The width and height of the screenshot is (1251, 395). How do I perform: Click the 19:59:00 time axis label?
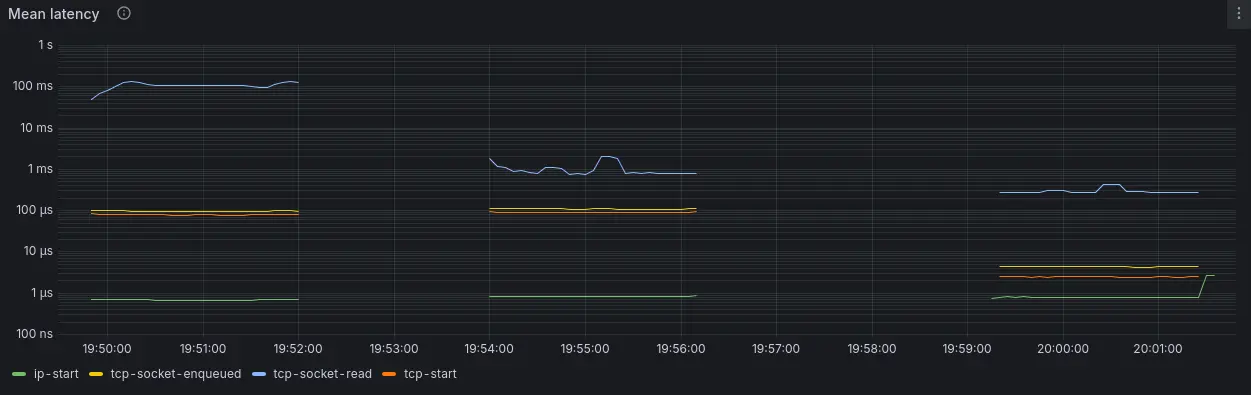point(967,349)
